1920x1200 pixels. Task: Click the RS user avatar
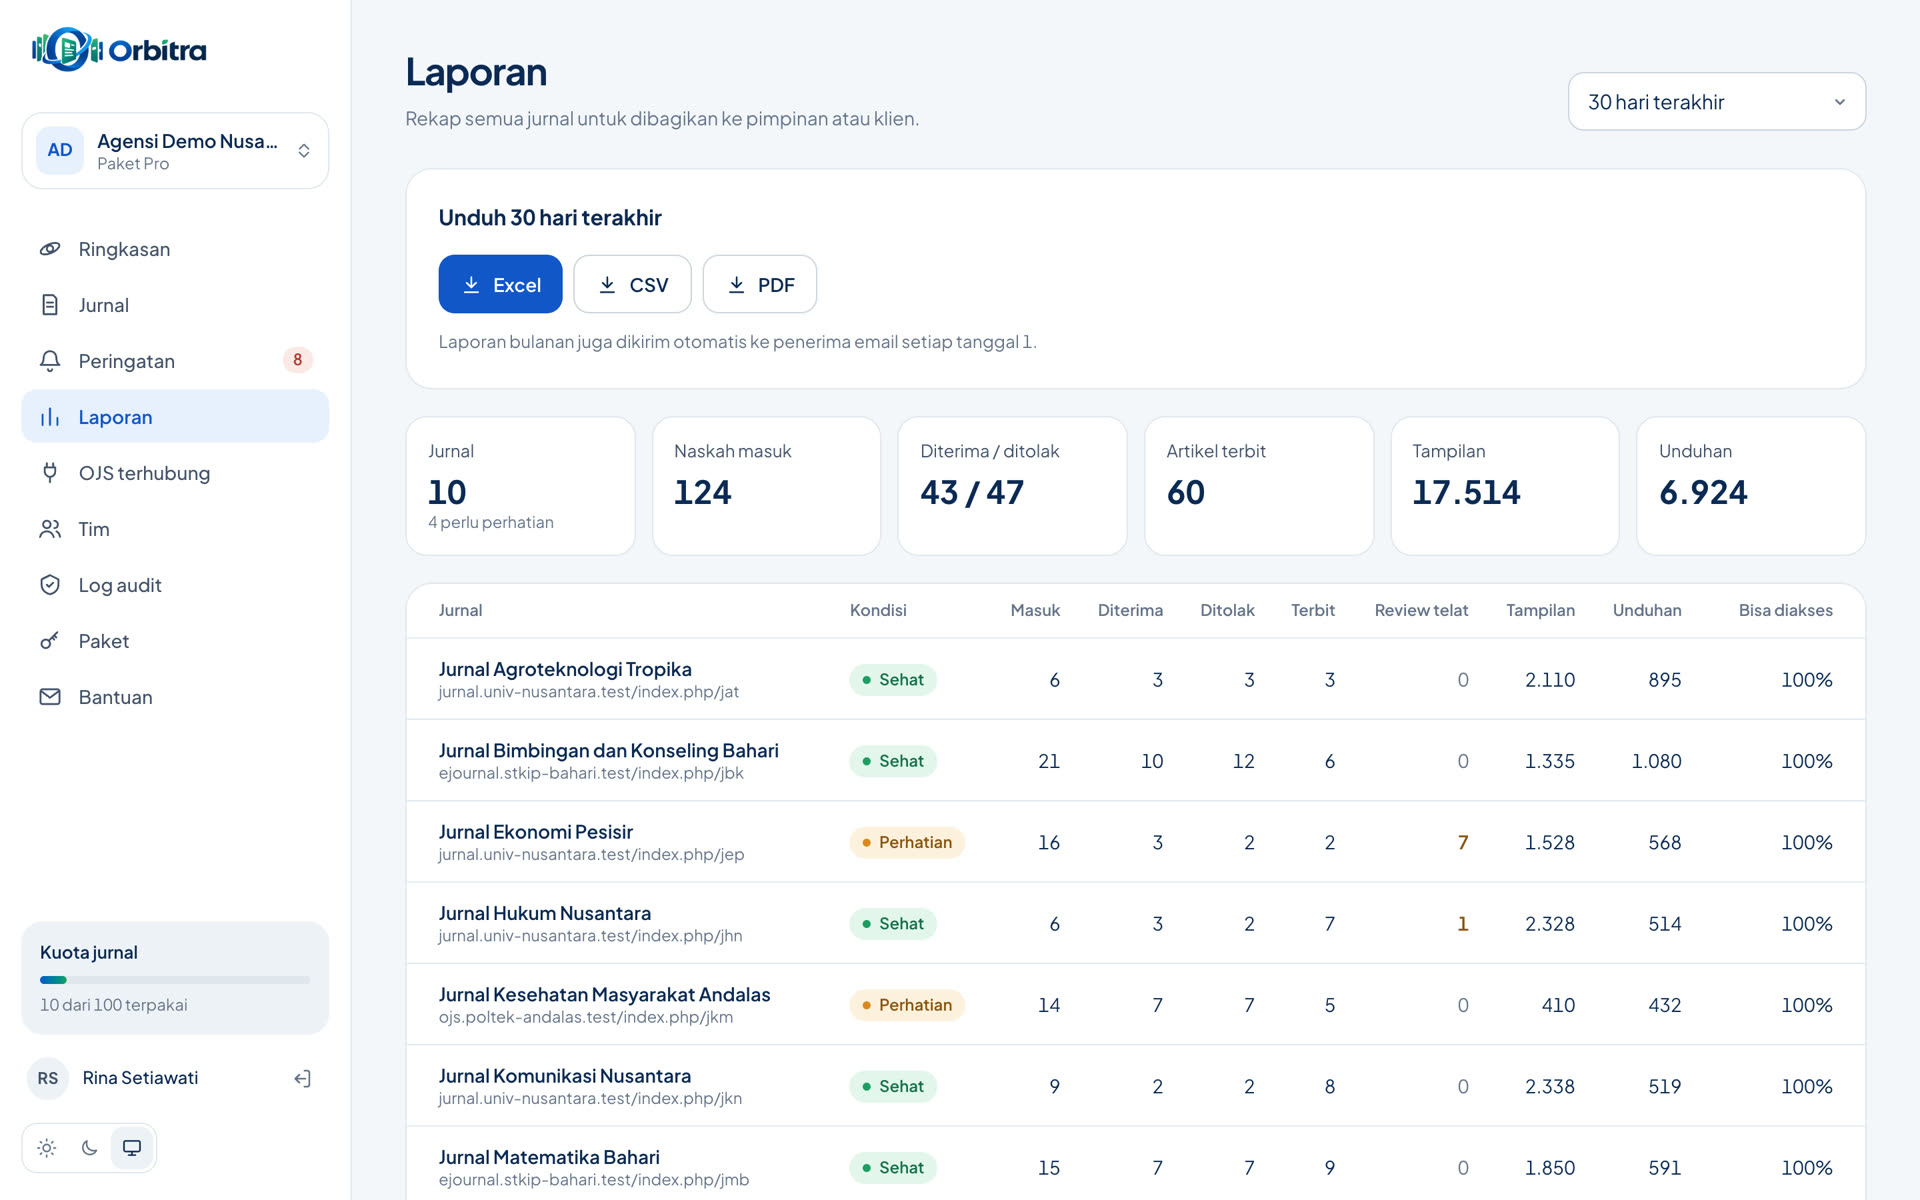pyautogui.click(x=48, y=1078)
